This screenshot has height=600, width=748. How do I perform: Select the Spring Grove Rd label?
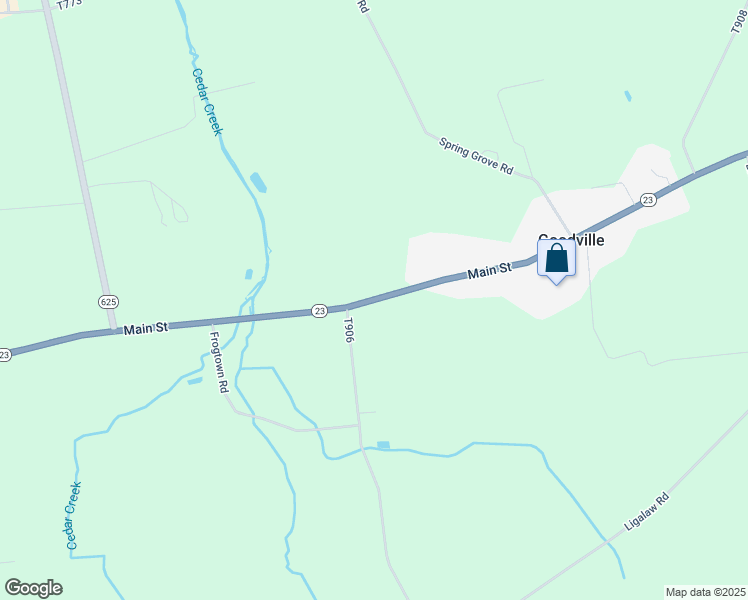(x=476, y=156)
